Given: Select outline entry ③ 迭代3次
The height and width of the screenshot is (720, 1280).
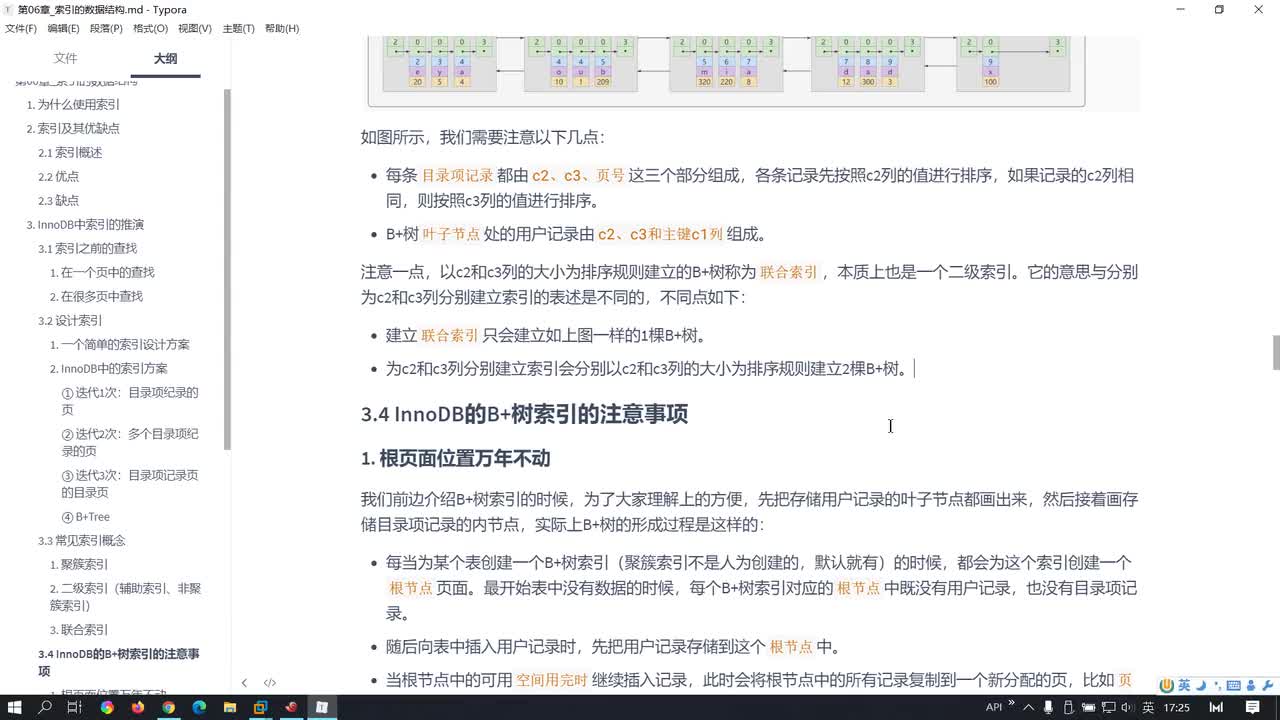Looking at the screenshot, I should (x=130, y=484).
